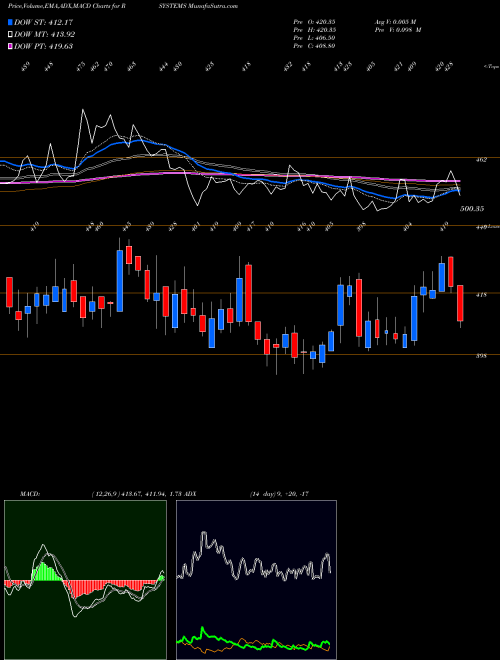Screen dimensions: 500x660
Task: Click the 500.35 value near EMA chart
Action: pyautogui.click(x=472, y=209)
